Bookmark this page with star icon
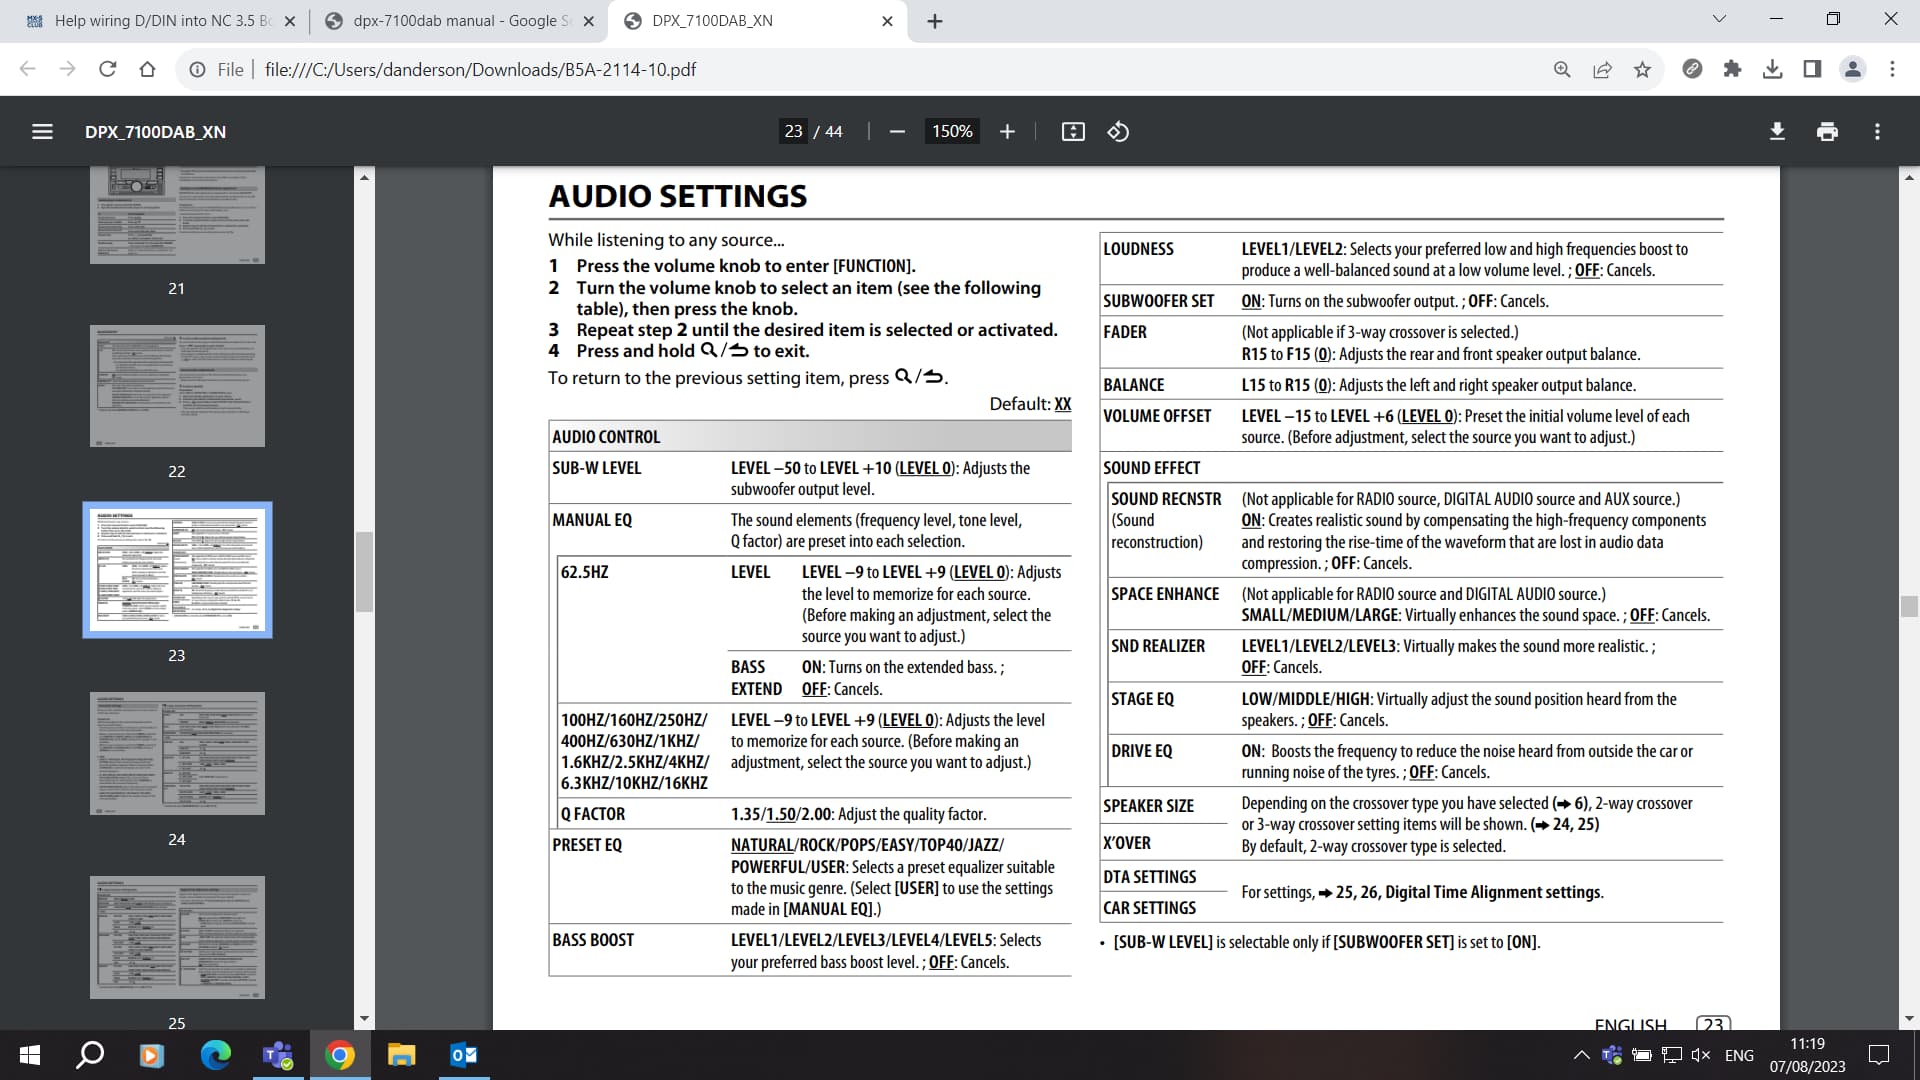The width and height of the screenshot is (1920, 1080). (1642, 69)
